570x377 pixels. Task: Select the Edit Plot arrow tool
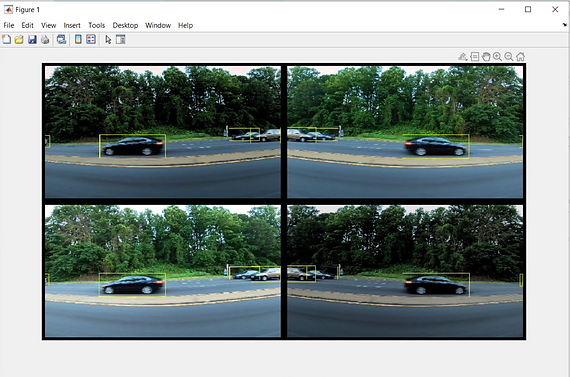[108, 39]
